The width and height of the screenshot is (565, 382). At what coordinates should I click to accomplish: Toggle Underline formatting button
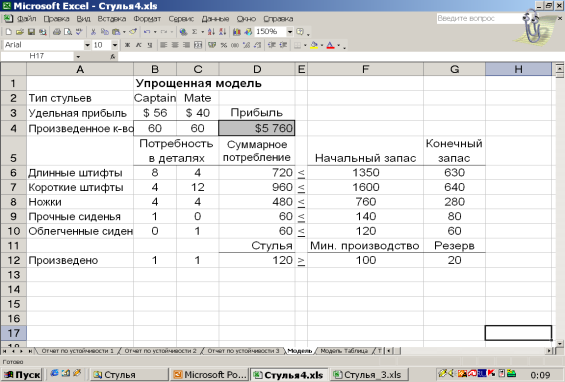[150, 45]
